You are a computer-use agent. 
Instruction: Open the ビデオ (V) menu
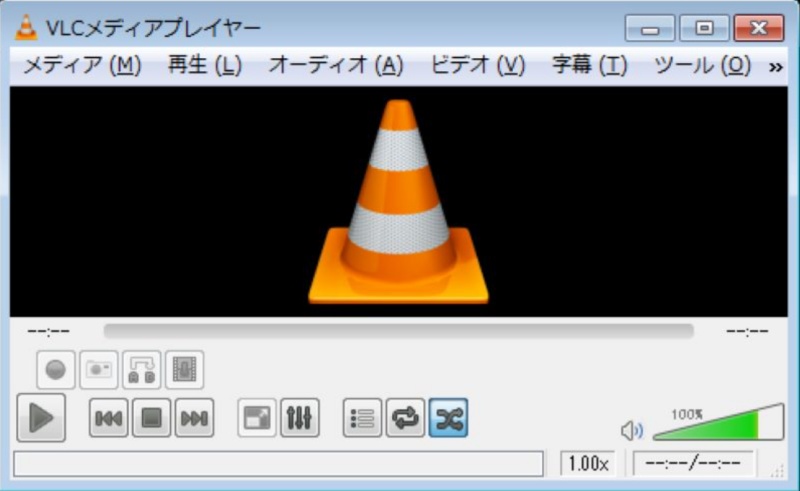coord(478,65)
